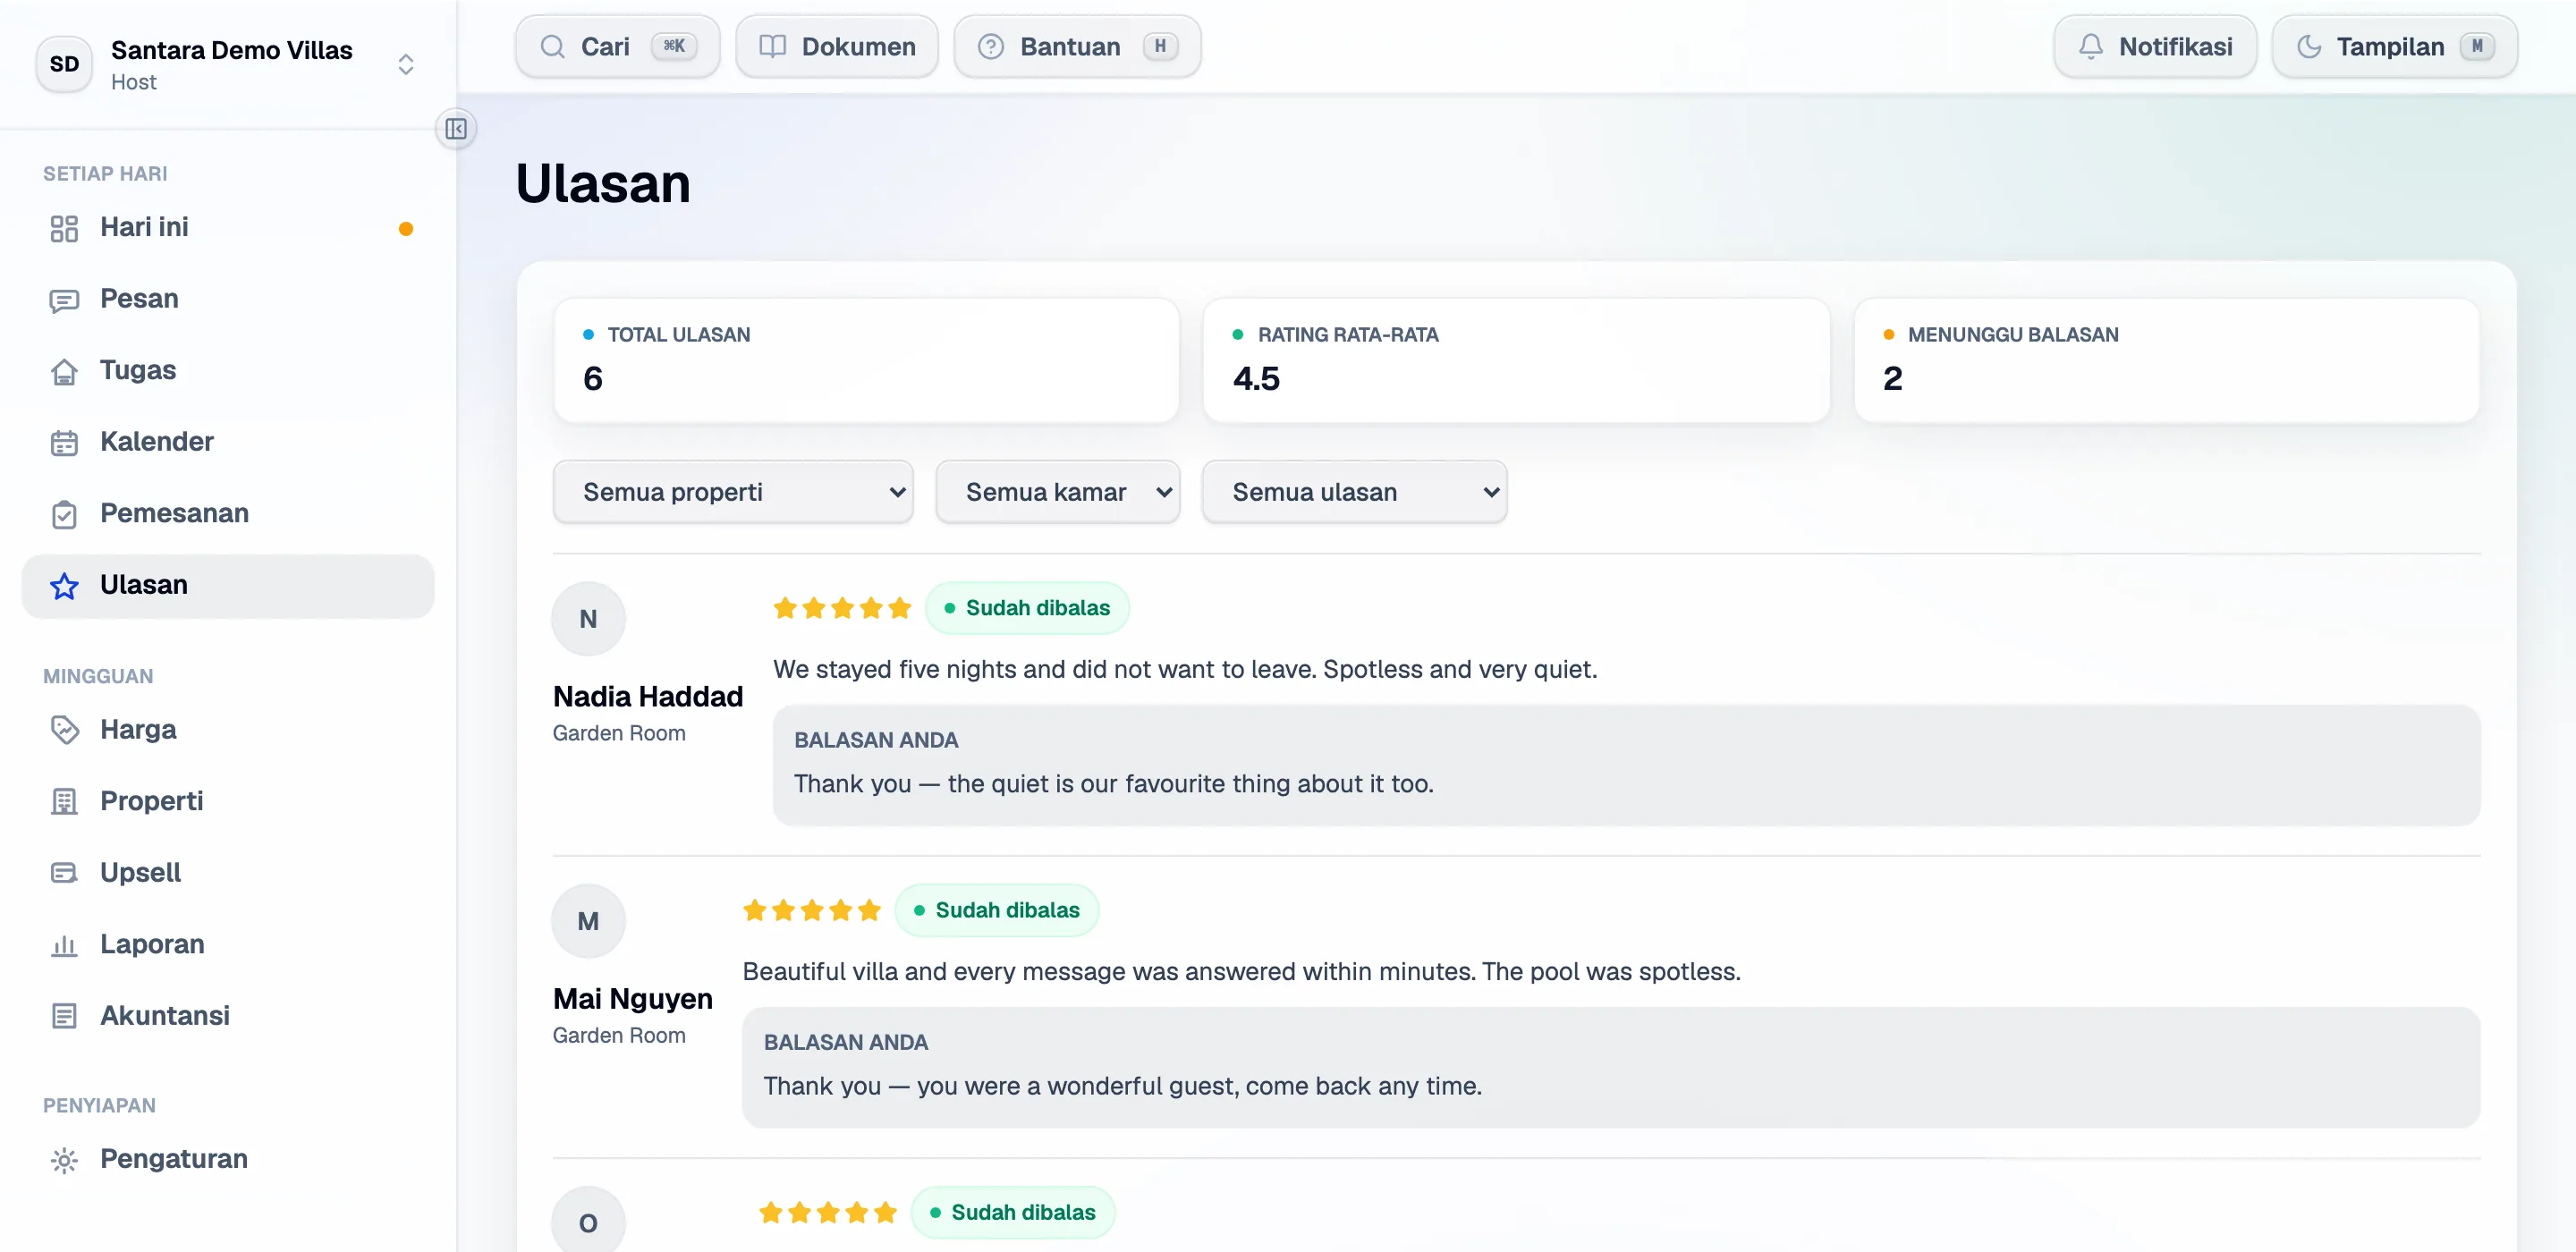Screen dimensions: 2576x1252
Task: Expand the Santara Demo Villas account switcher
Action: click(405, 65)
